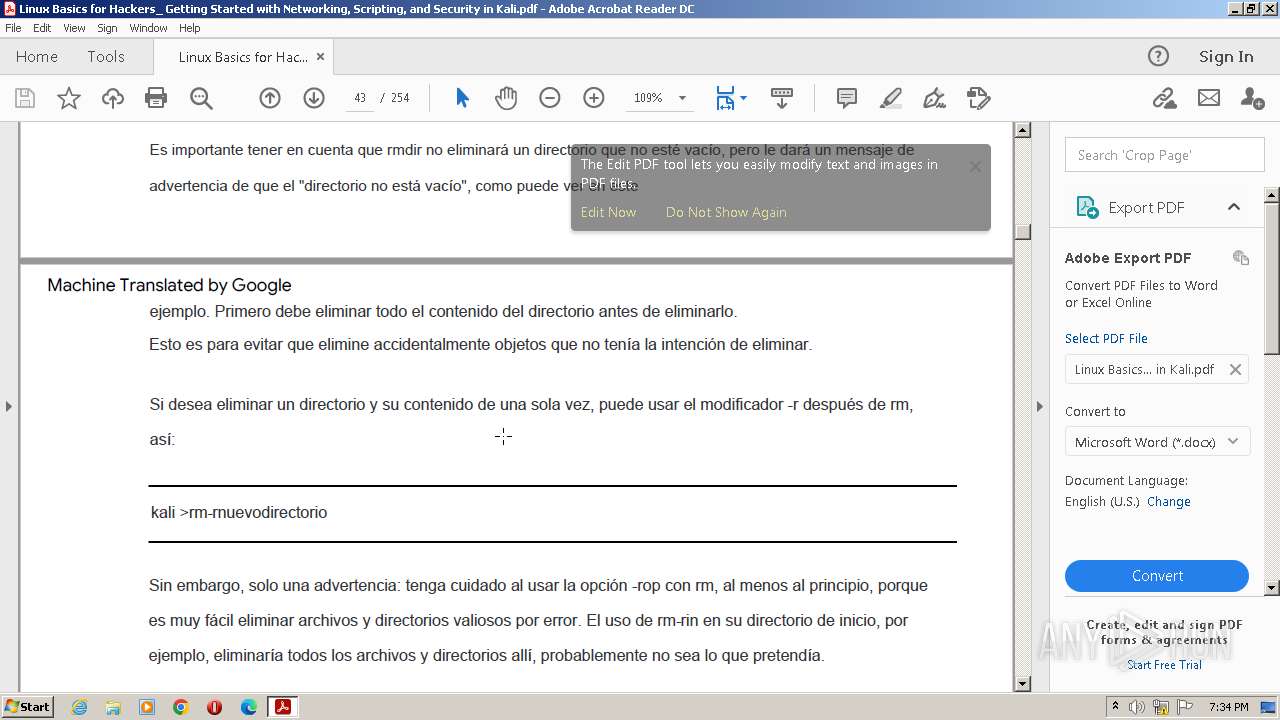Viewport: 1280px width, 720px height.
Task: Activate the hand pan tool
Action: (506, 98)
